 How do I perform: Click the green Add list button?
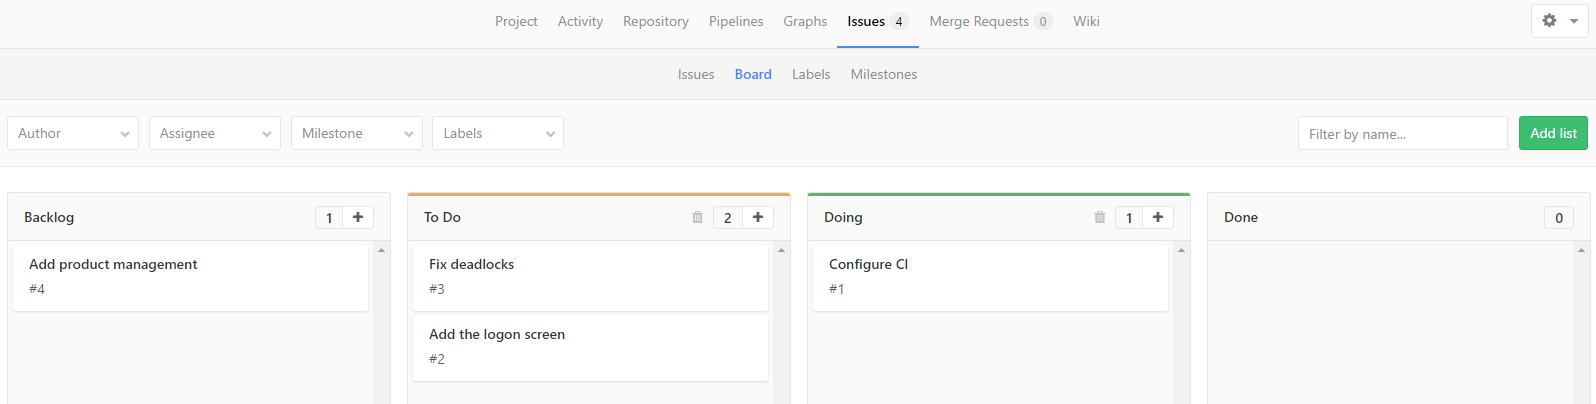click(x=1553, y=133)
